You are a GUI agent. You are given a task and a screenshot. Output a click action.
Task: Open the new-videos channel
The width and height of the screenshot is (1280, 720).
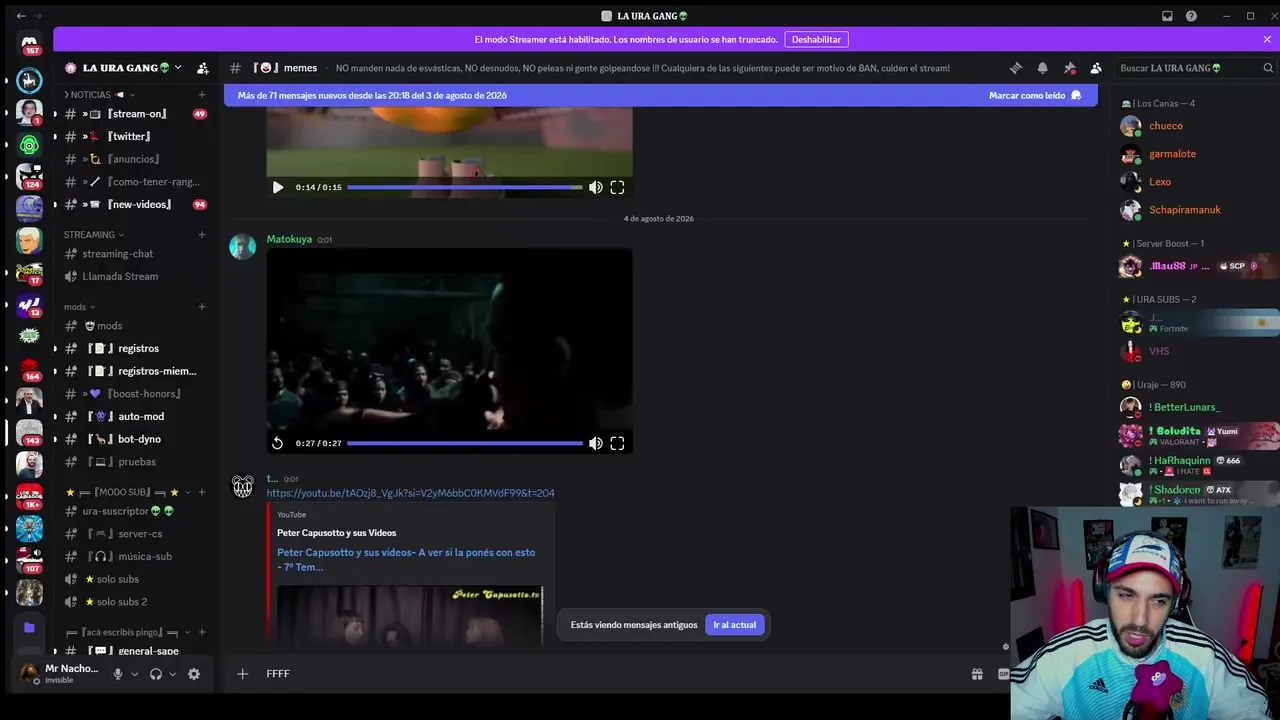(134, 204)
